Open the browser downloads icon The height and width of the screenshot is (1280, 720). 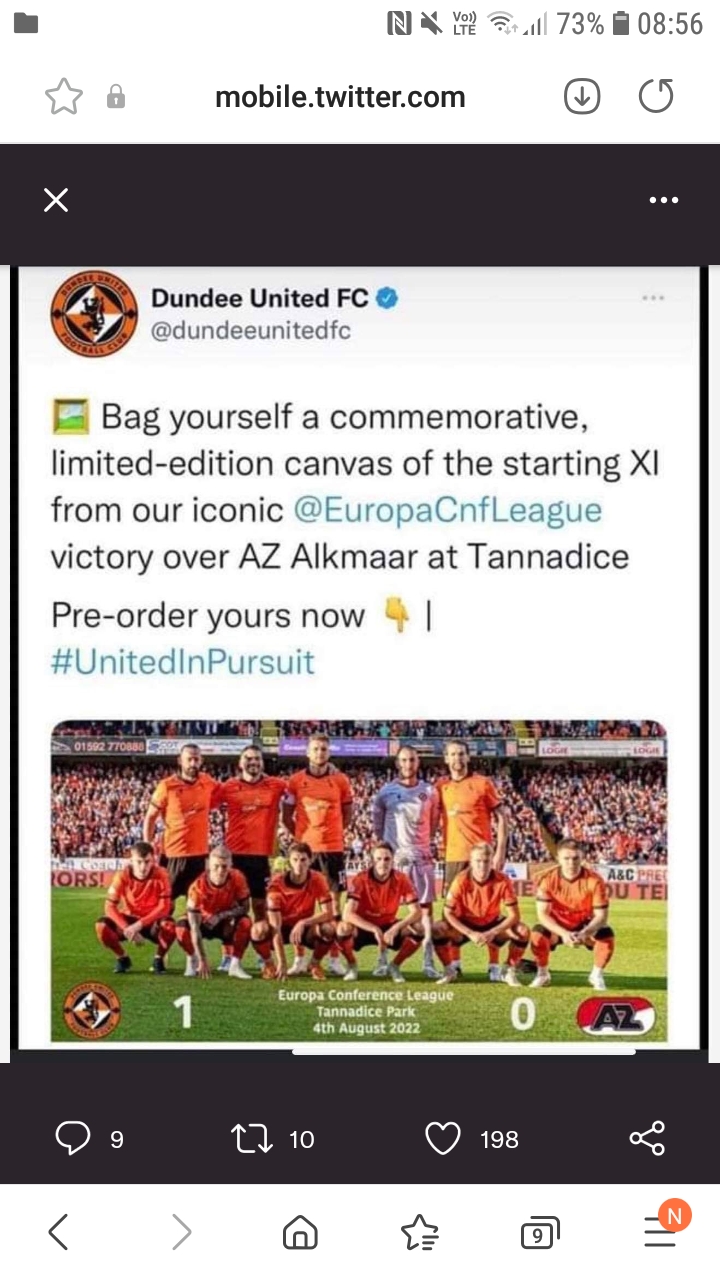(582, 97)
